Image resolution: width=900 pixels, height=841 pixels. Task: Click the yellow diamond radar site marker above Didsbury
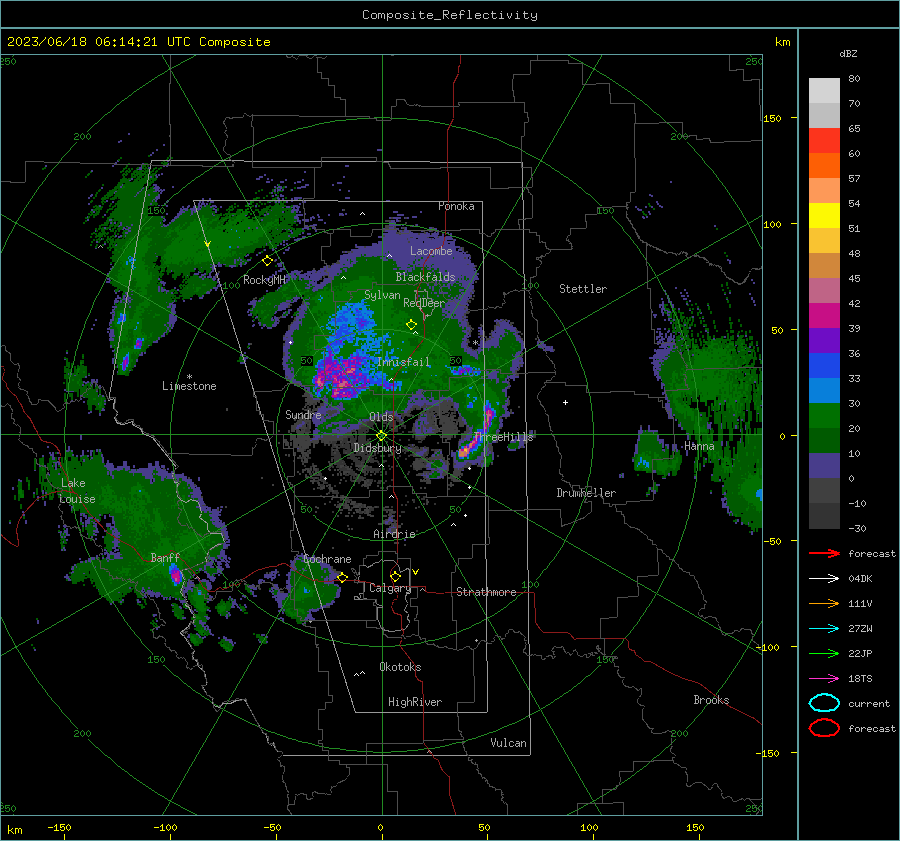[x=381, y=436]
